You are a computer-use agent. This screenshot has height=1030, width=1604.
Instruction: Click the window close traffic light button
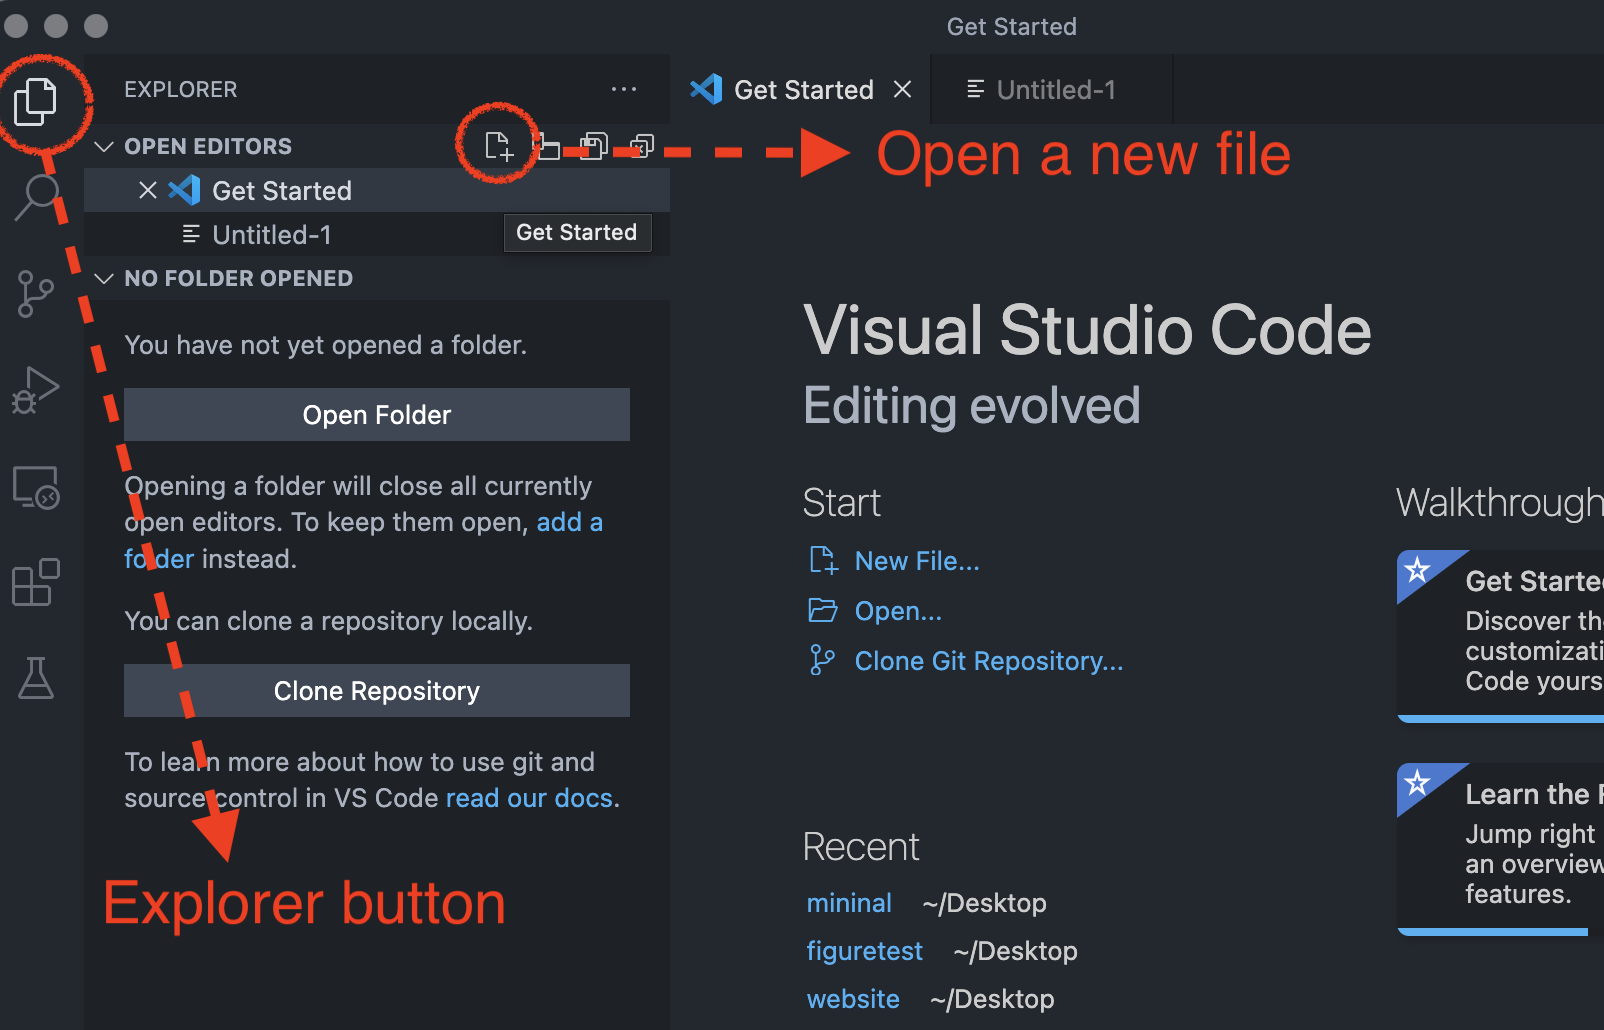click(x=16, y=26)
